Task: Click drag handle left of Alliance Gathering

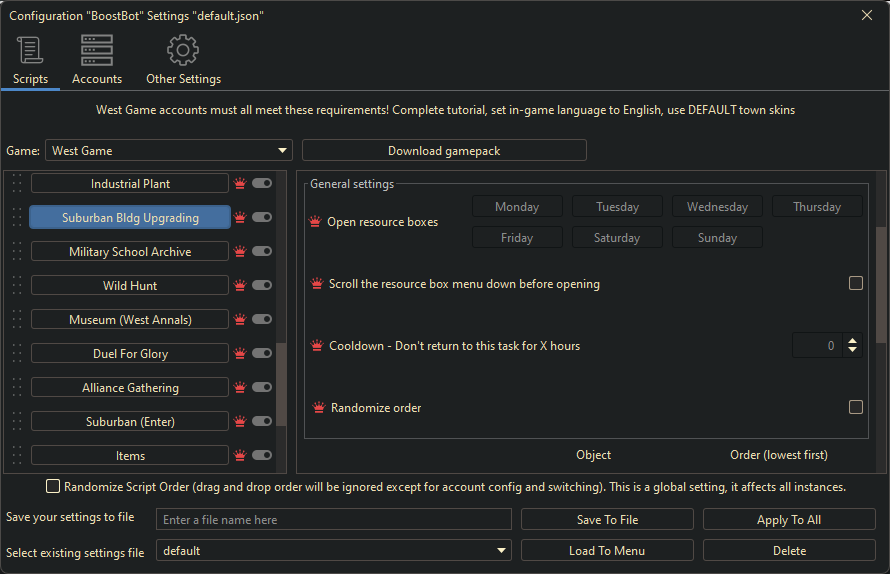Action: pos(16,388)
